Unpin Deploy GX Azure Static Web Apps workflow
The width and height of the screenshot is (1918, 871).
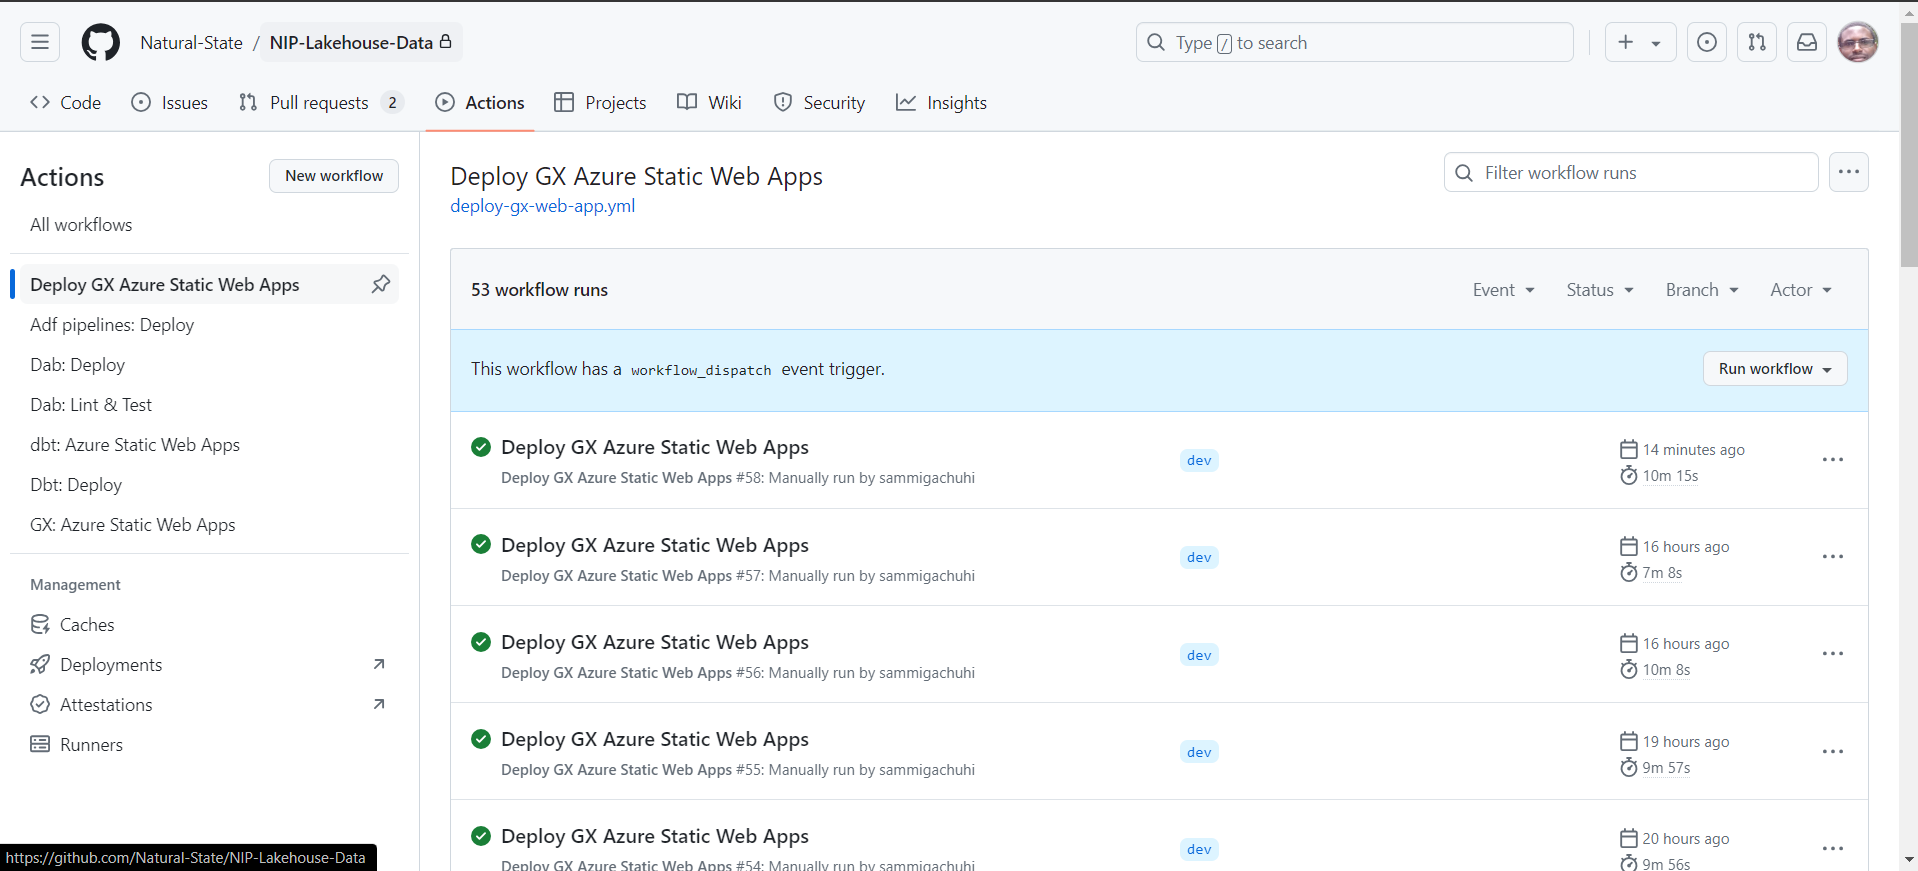click(x=381, y=284)
